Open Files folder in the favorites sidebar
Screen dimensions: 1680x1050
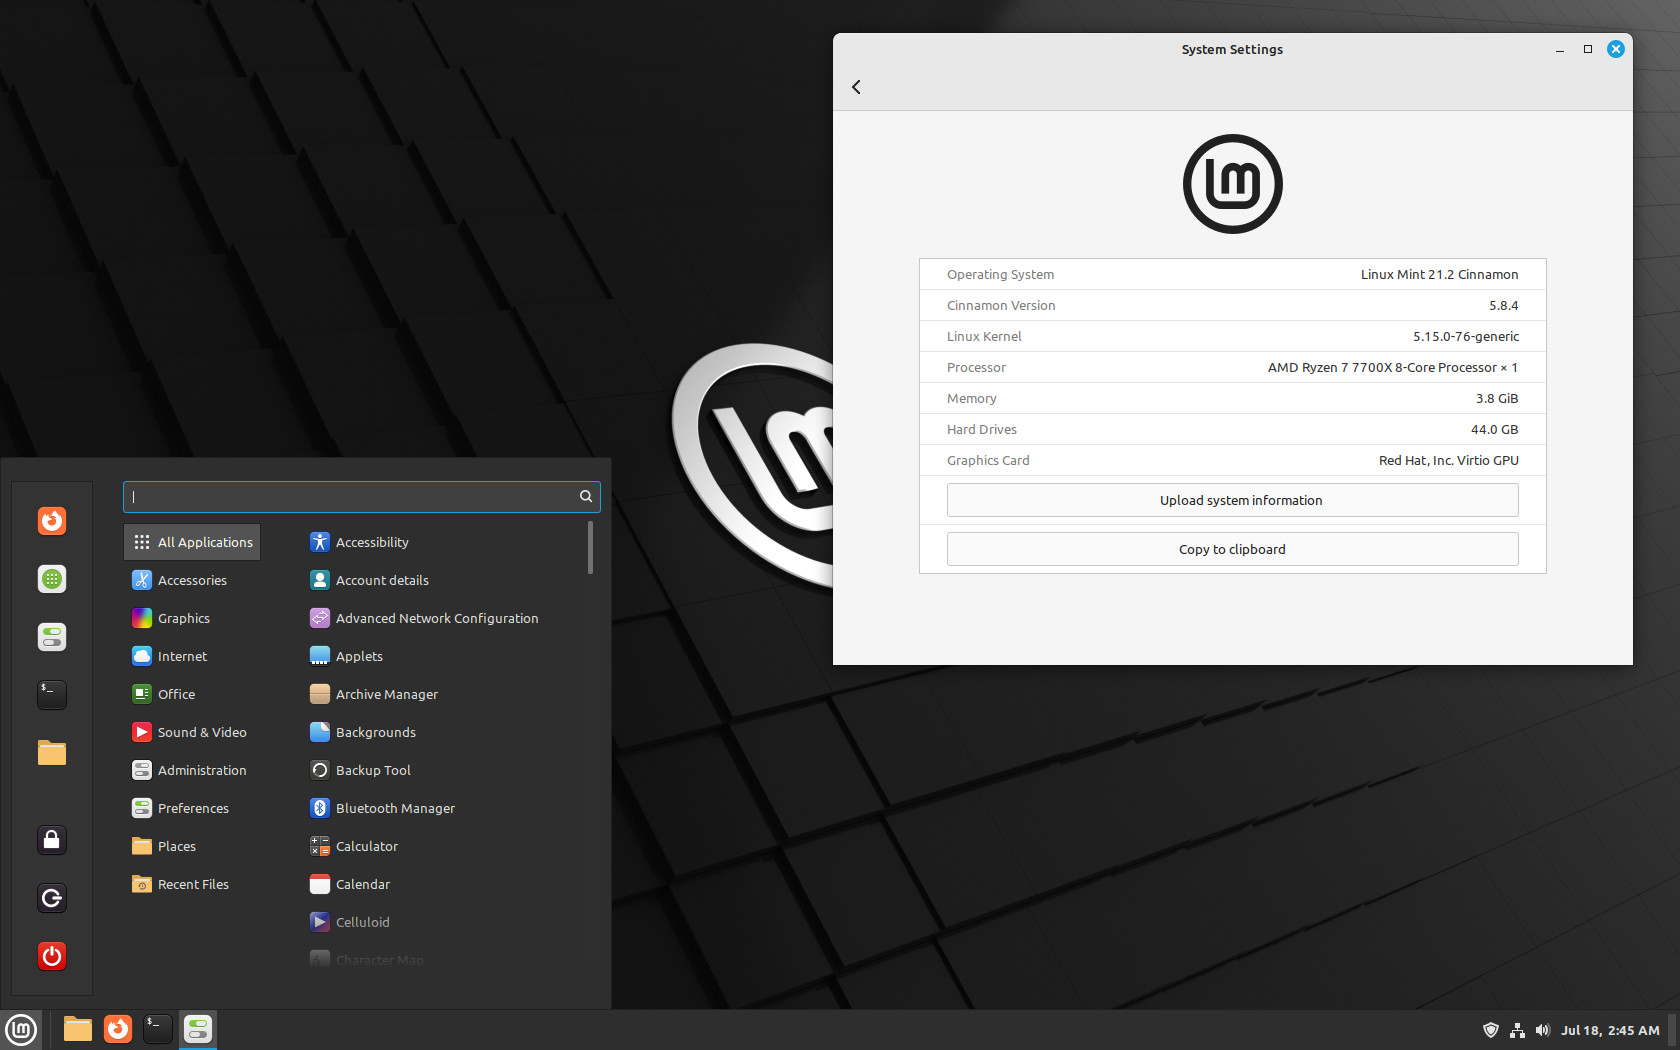coord(52,753)
